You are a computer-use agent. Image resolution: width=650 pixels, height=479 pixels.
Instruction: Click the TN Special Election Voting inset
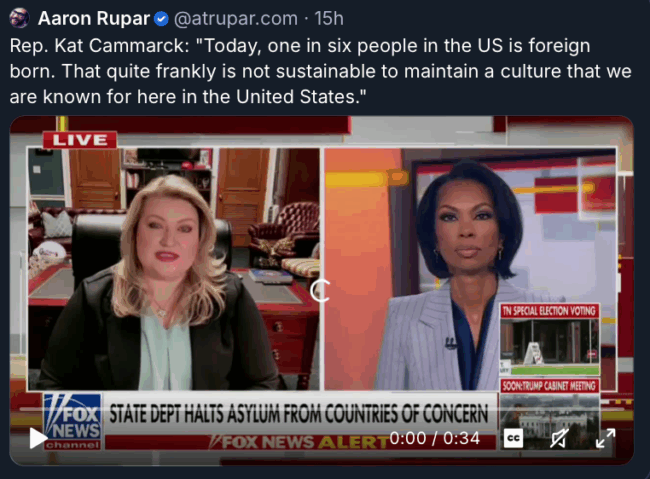pos(550,339)
